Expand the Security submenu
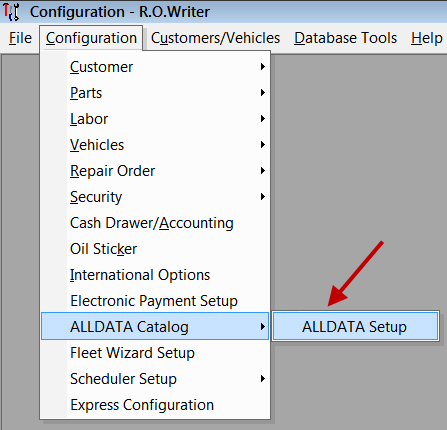447x430 pixels. pos(155,197)
